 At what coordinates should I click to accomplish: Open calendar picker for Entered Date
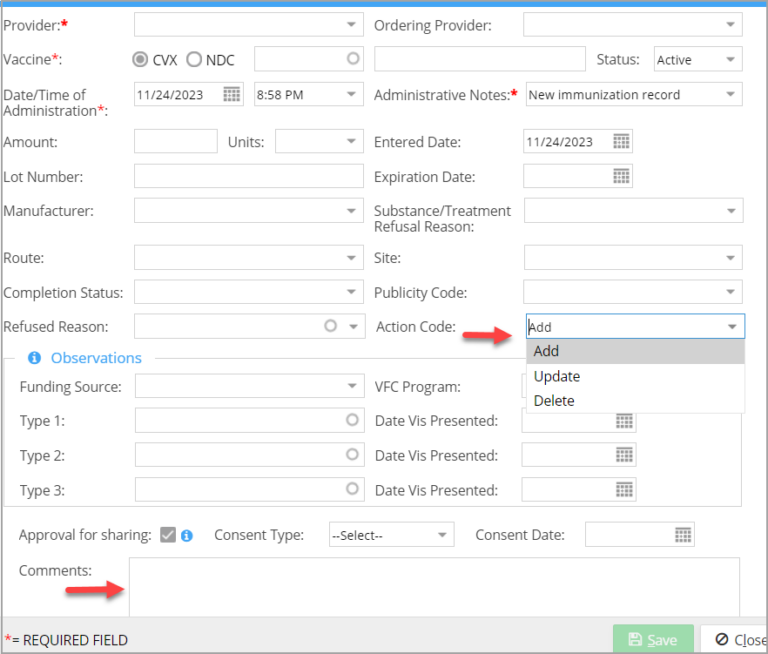621,142
